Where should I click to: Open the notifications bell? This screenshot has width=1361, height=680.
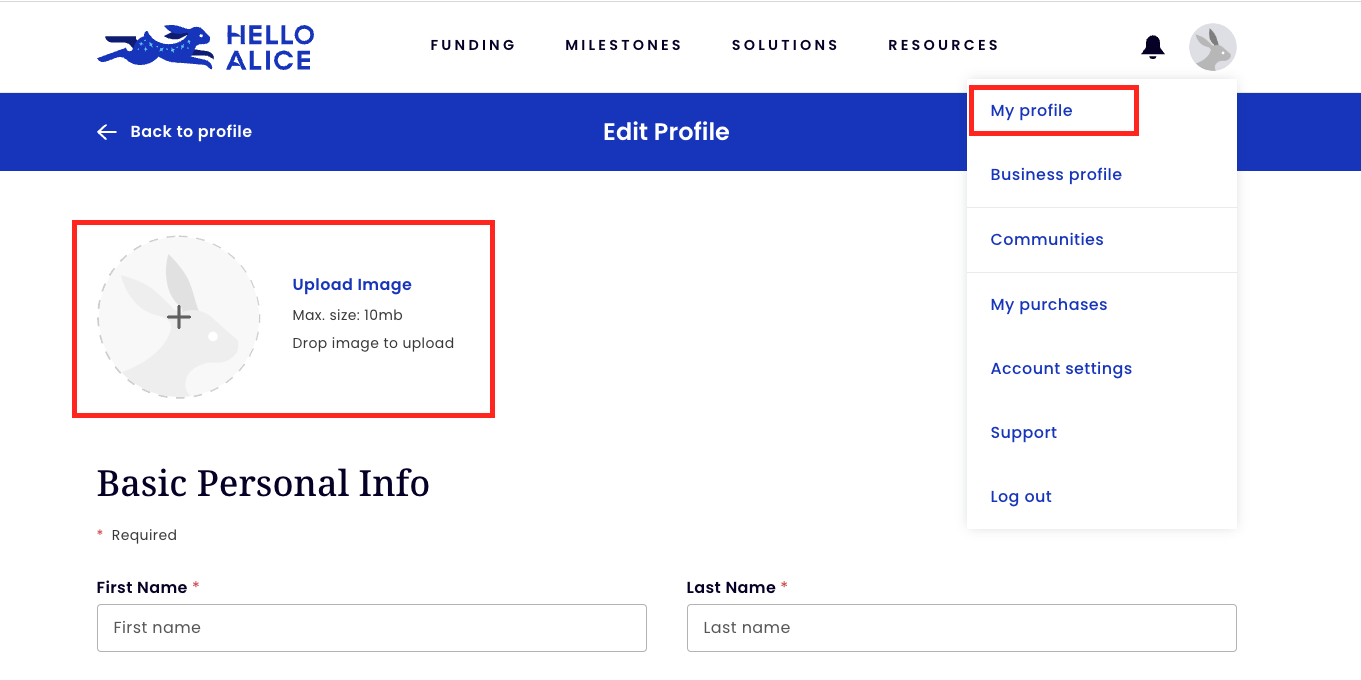[x=1153, y=46]
